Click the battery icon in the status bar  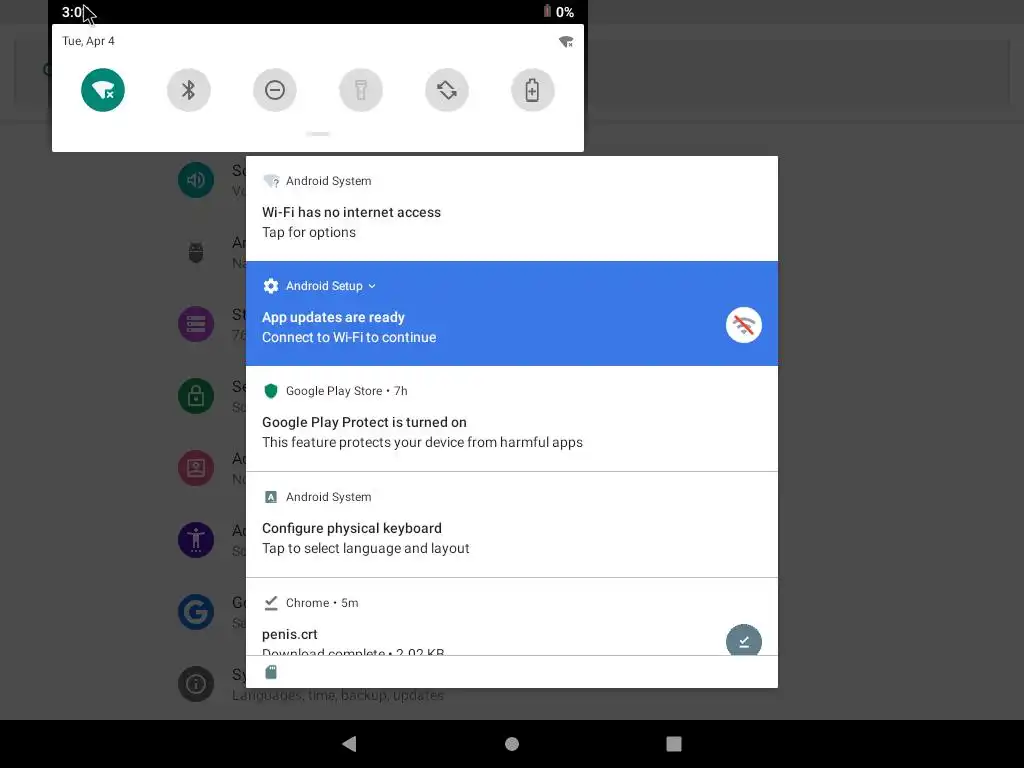coord(547,11)
